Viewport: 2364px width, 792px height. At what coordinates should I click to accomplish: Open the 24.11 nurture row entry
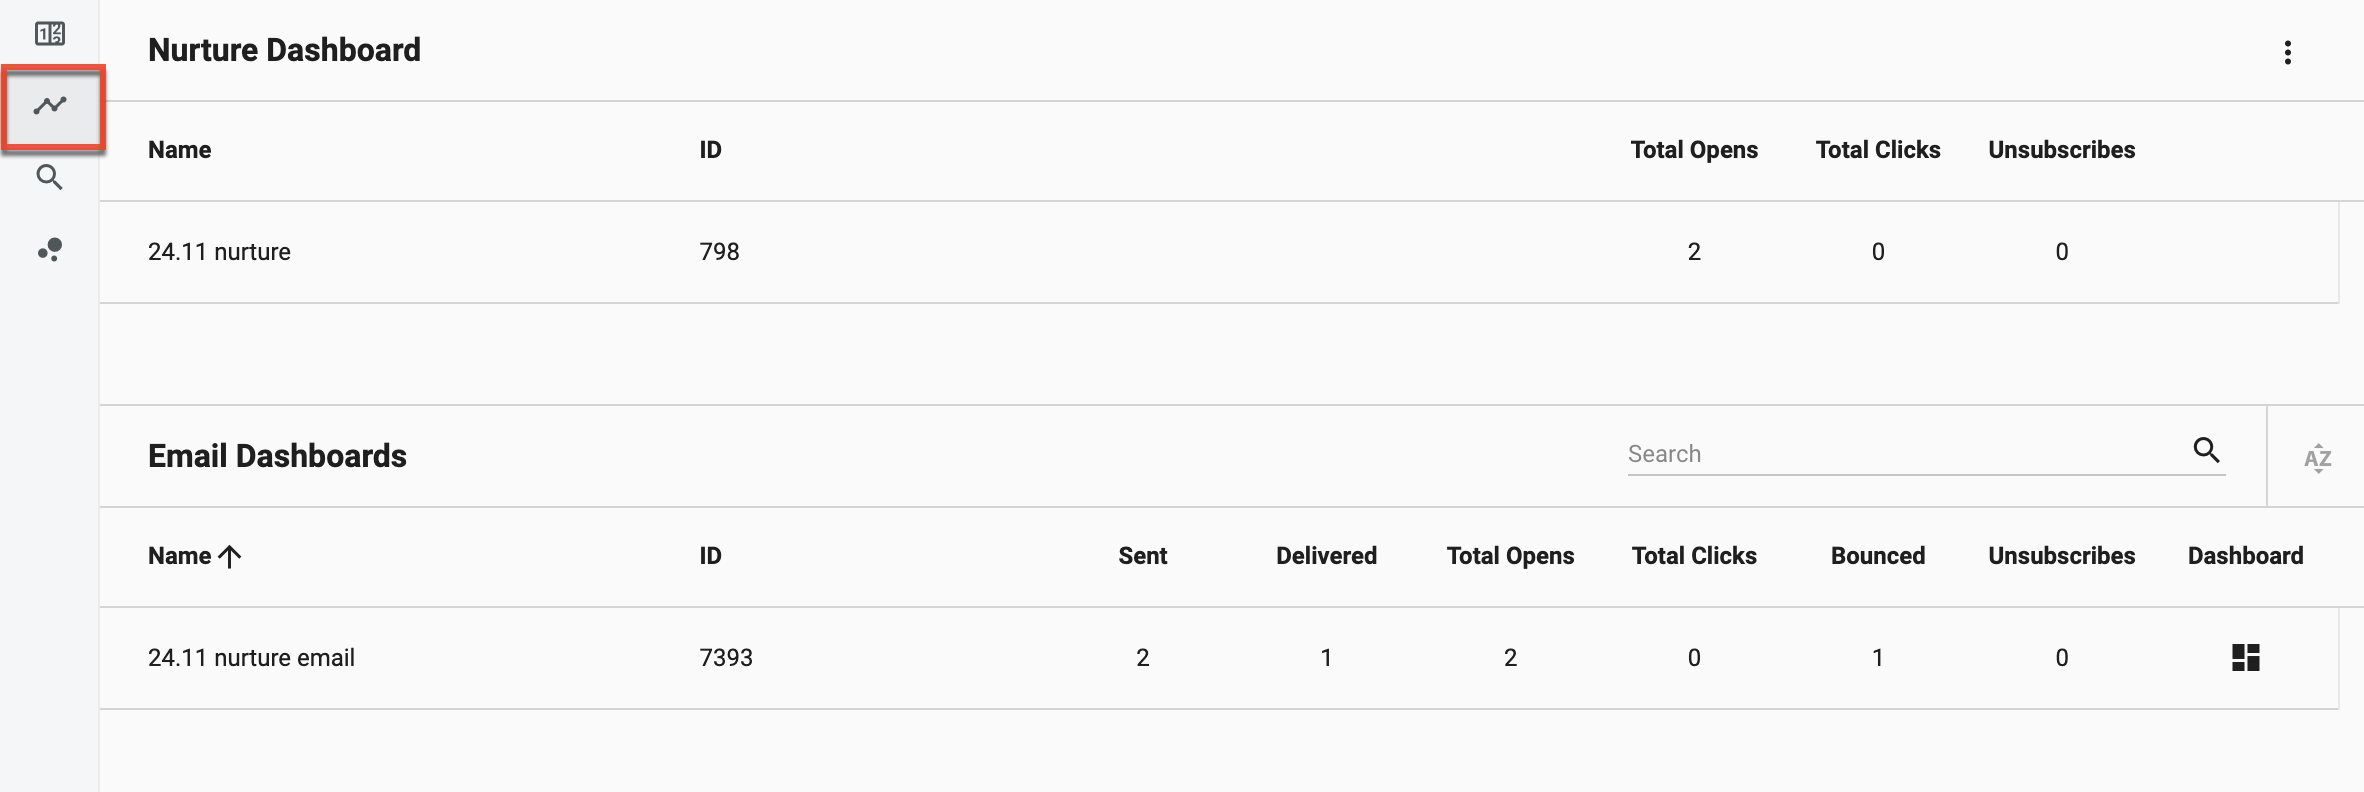pyautogui.click(x=219, y=252)
